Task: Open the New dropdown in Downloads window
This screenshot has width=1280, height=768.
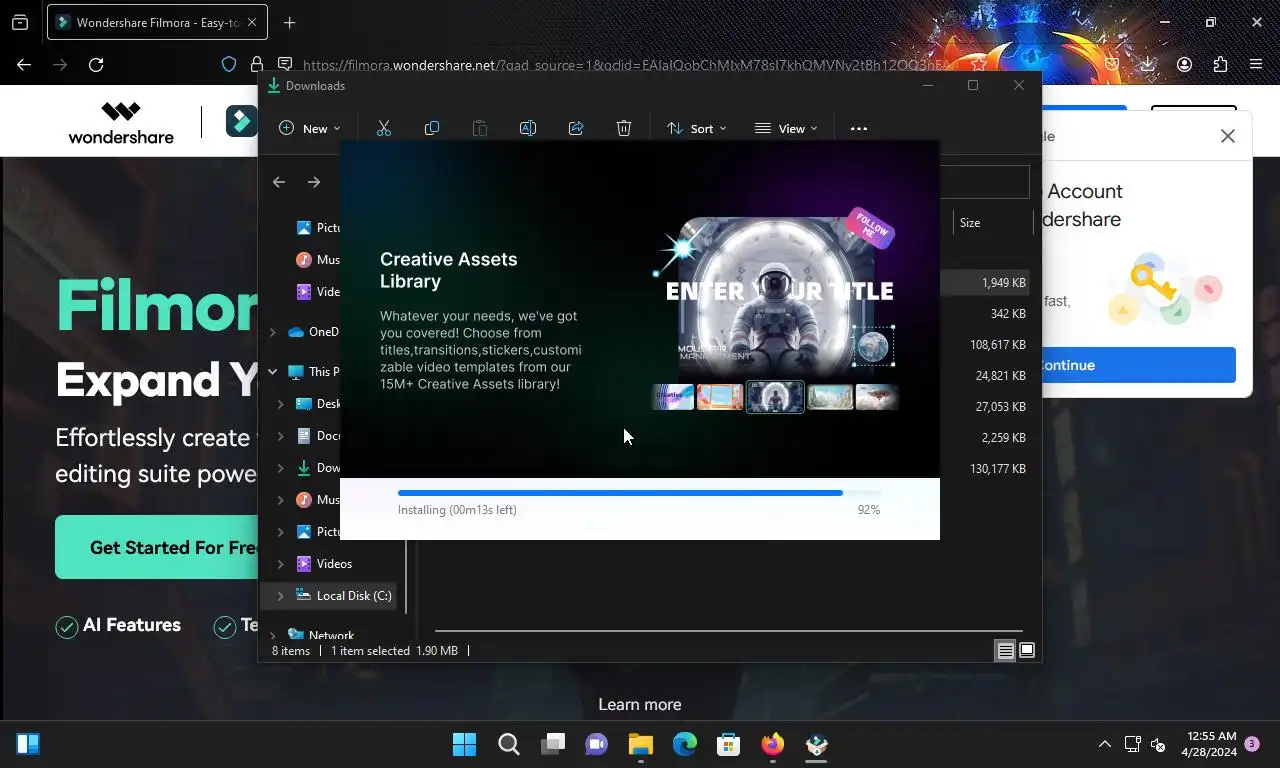Action: pos(309,128)
